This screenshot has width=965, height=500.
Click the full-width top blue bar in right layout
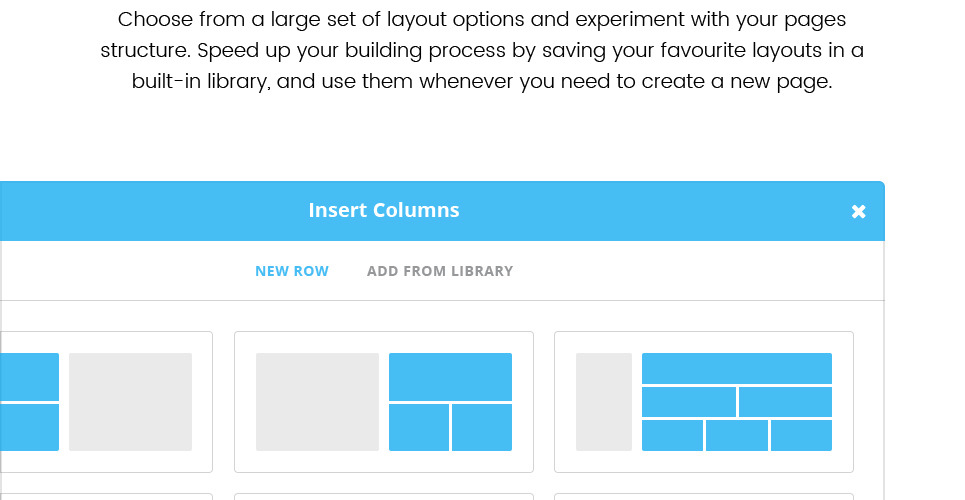click(x=737, y=368)
